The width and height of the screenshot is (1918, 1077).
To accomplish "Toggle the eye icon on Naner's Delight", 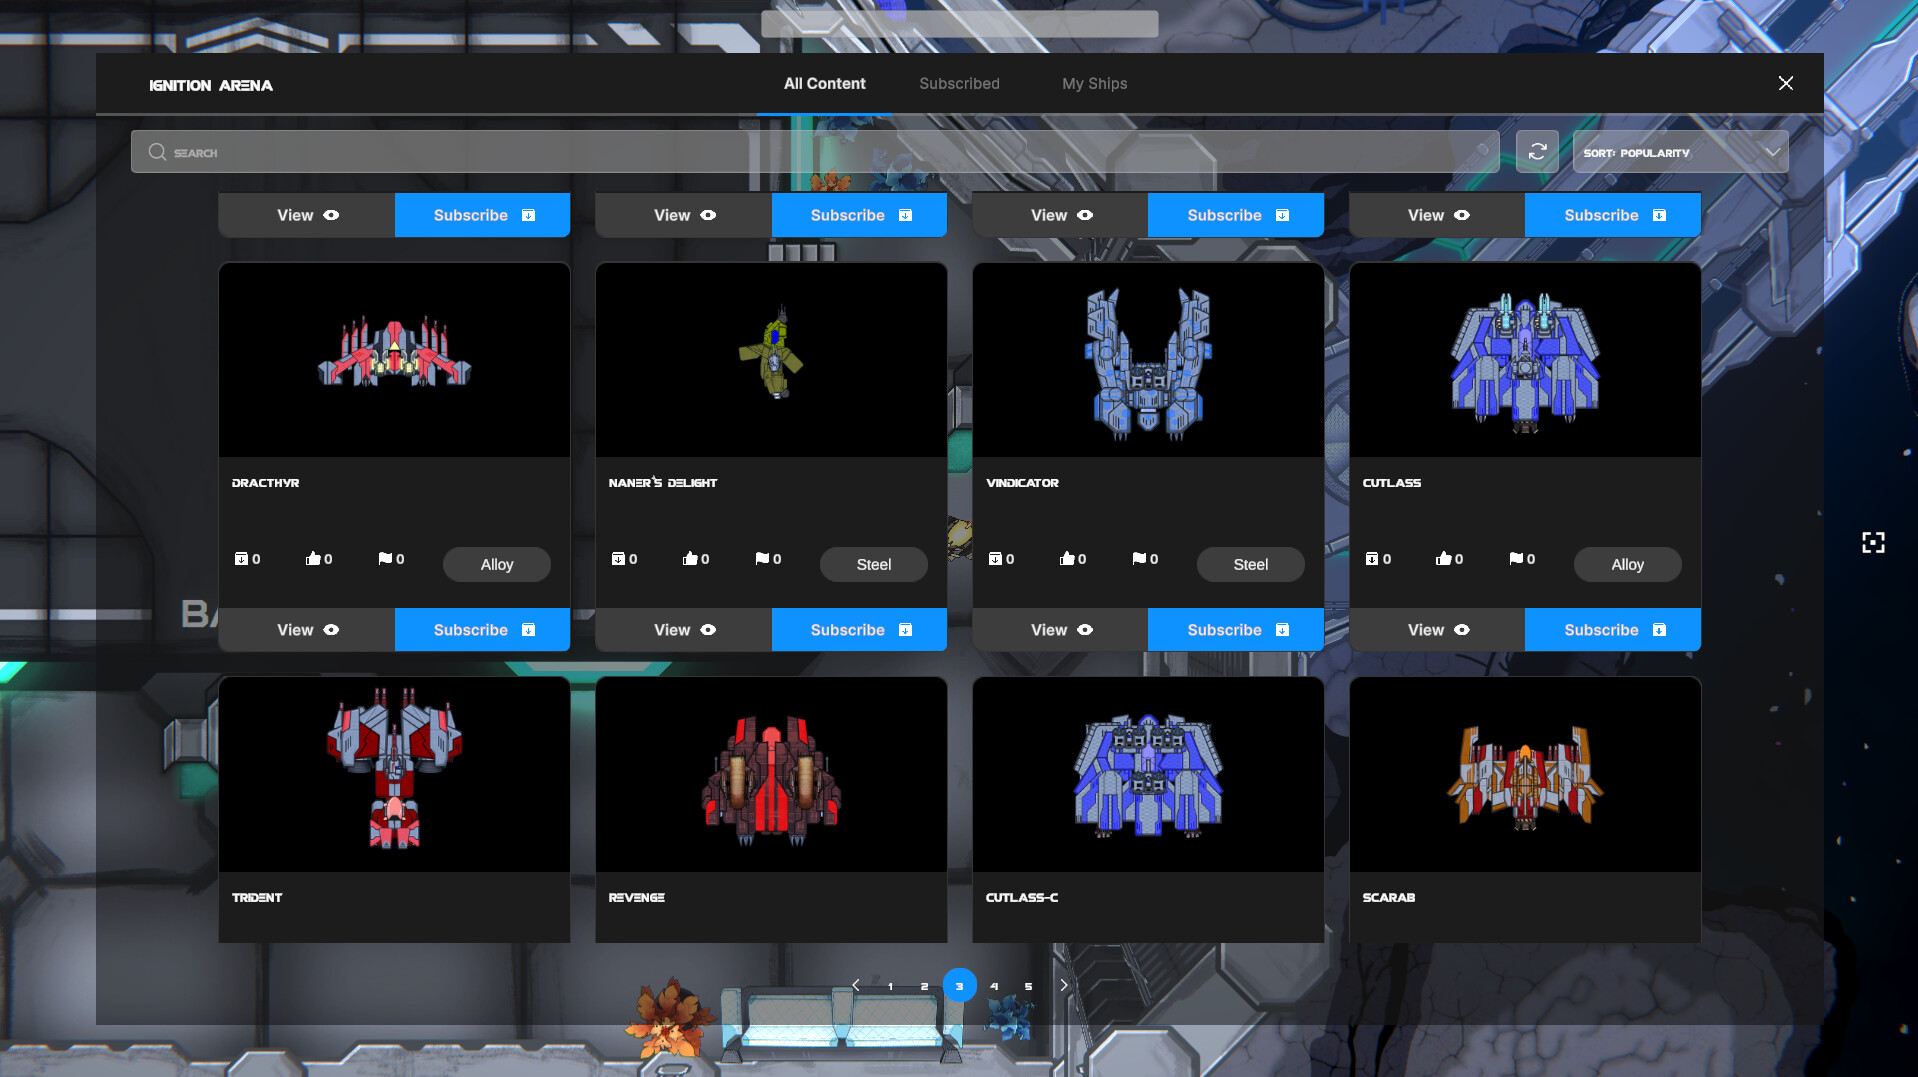I will tap(707, 630).
